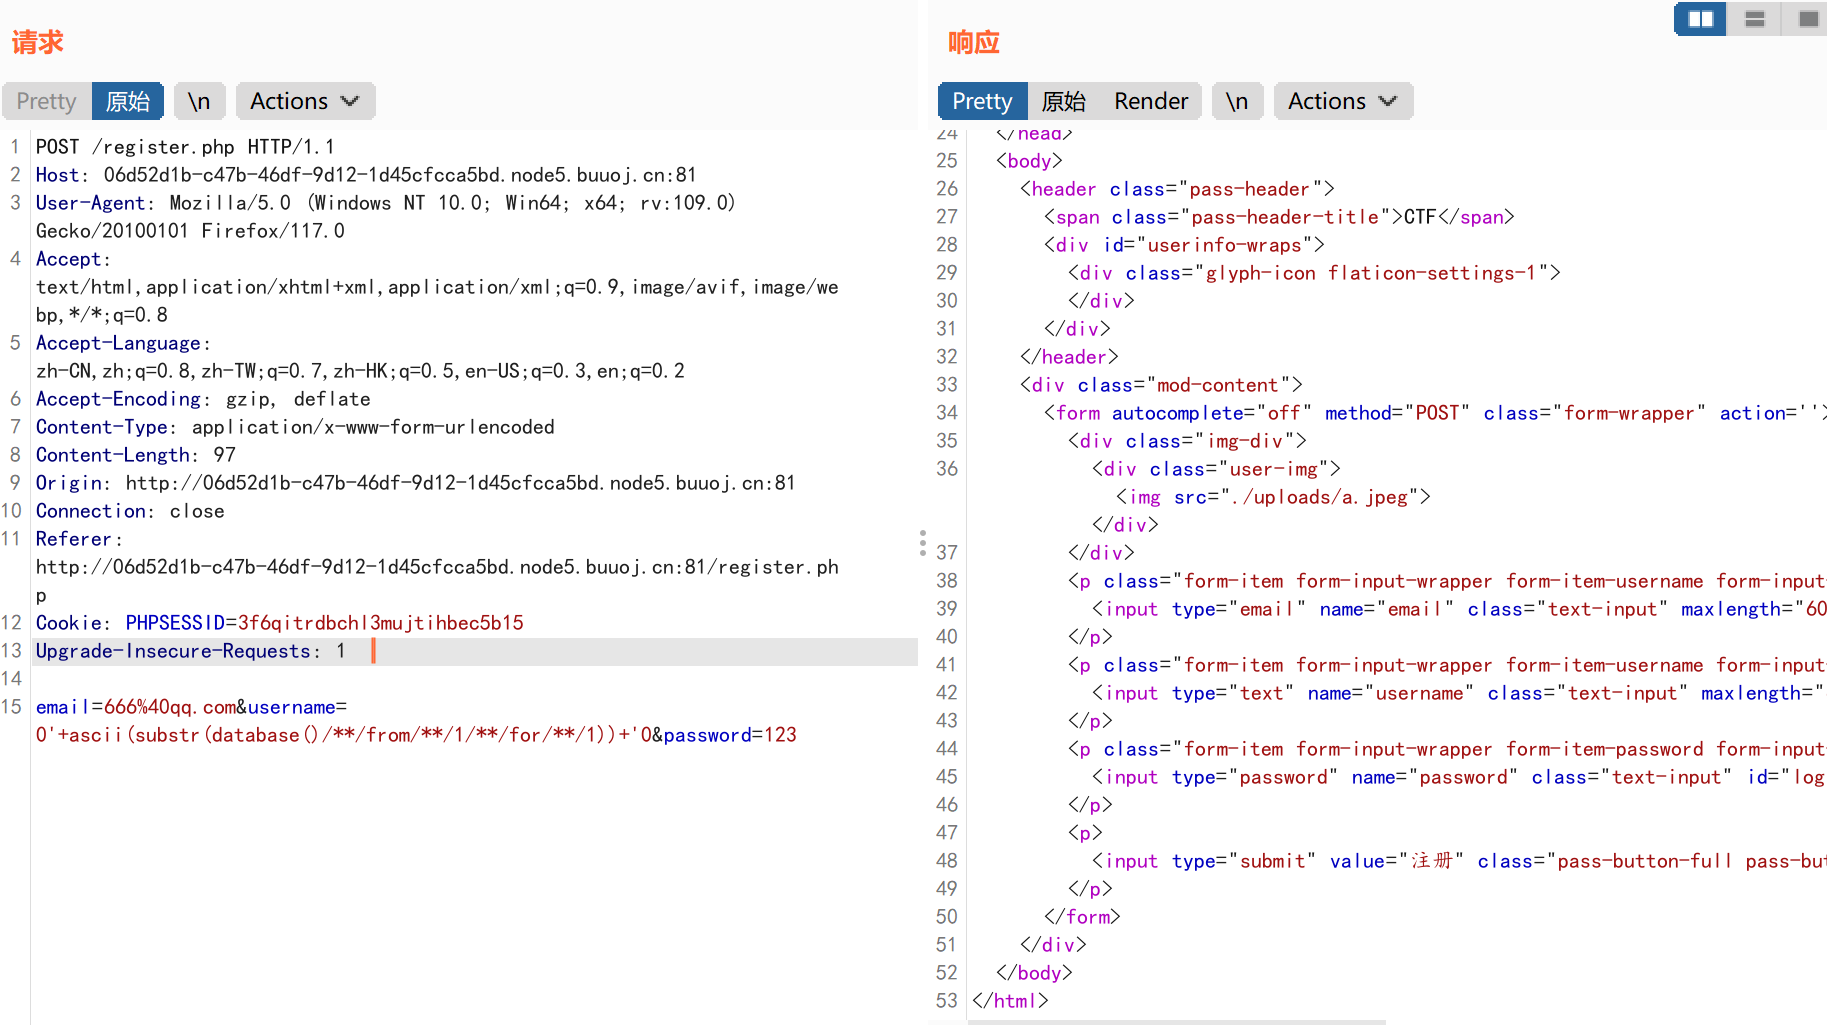1827x1025 pixels.
Task: Click the Content-Type header line
Action: click(x=295, y=427)
